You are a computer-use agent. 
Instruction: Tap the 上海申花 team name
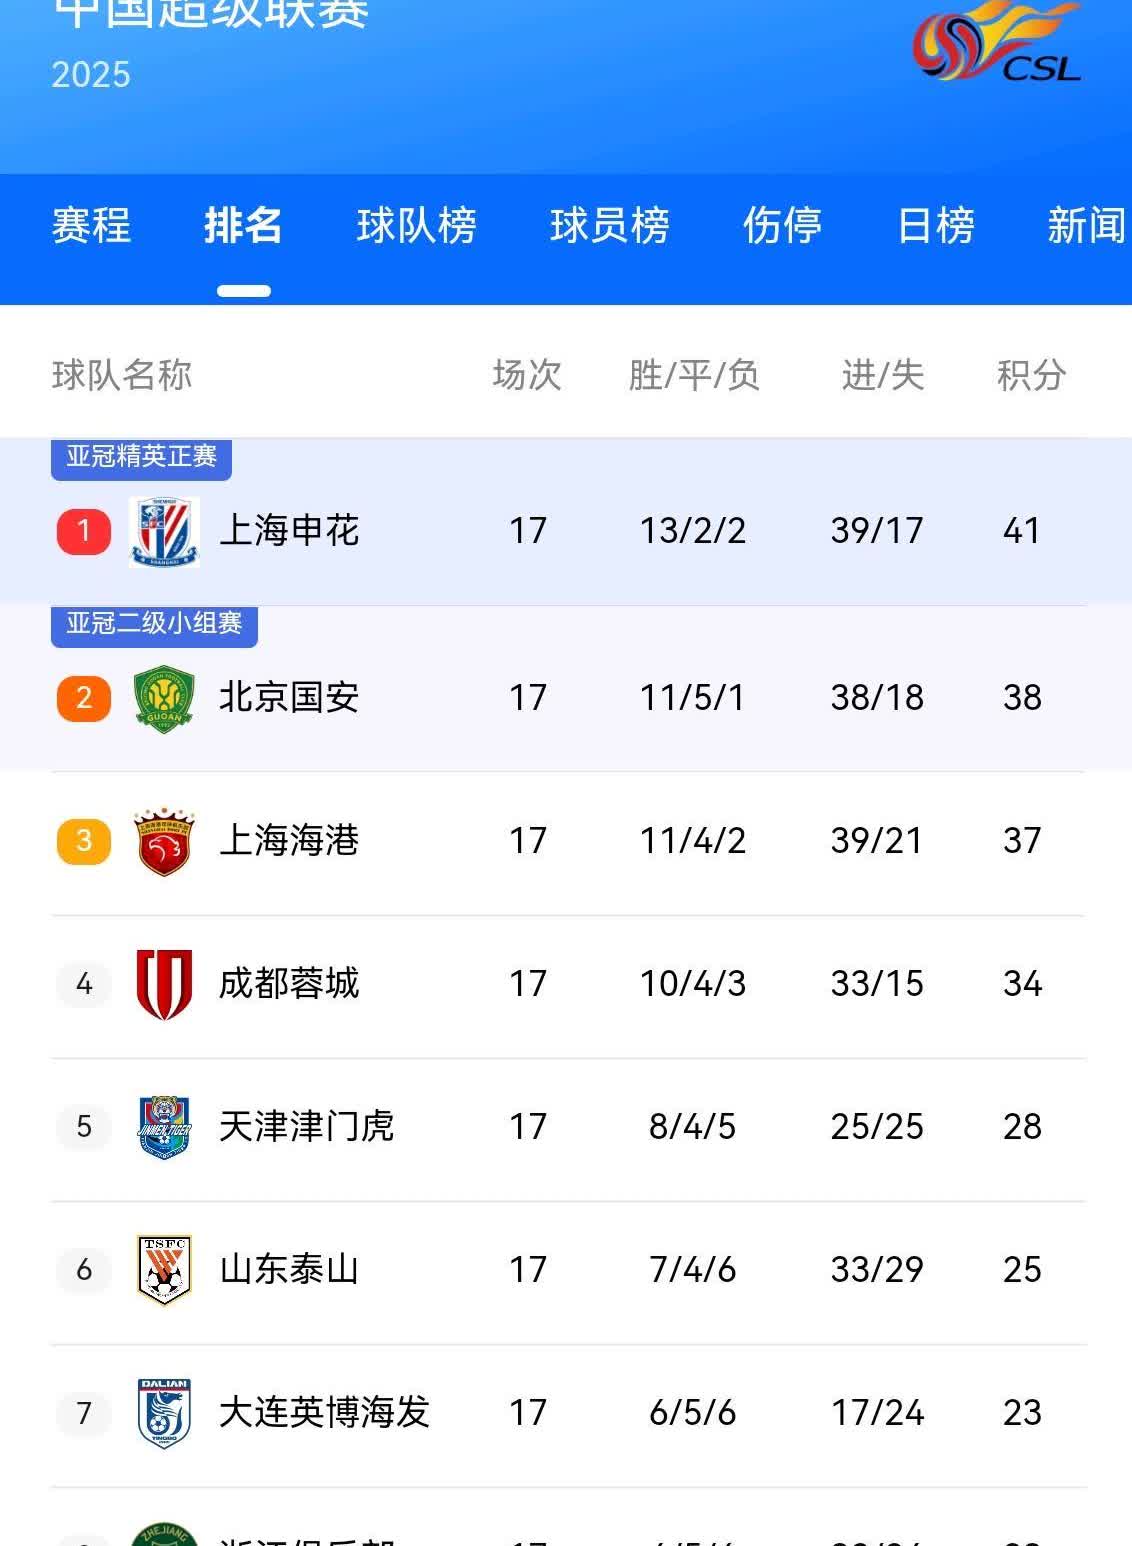289,531
